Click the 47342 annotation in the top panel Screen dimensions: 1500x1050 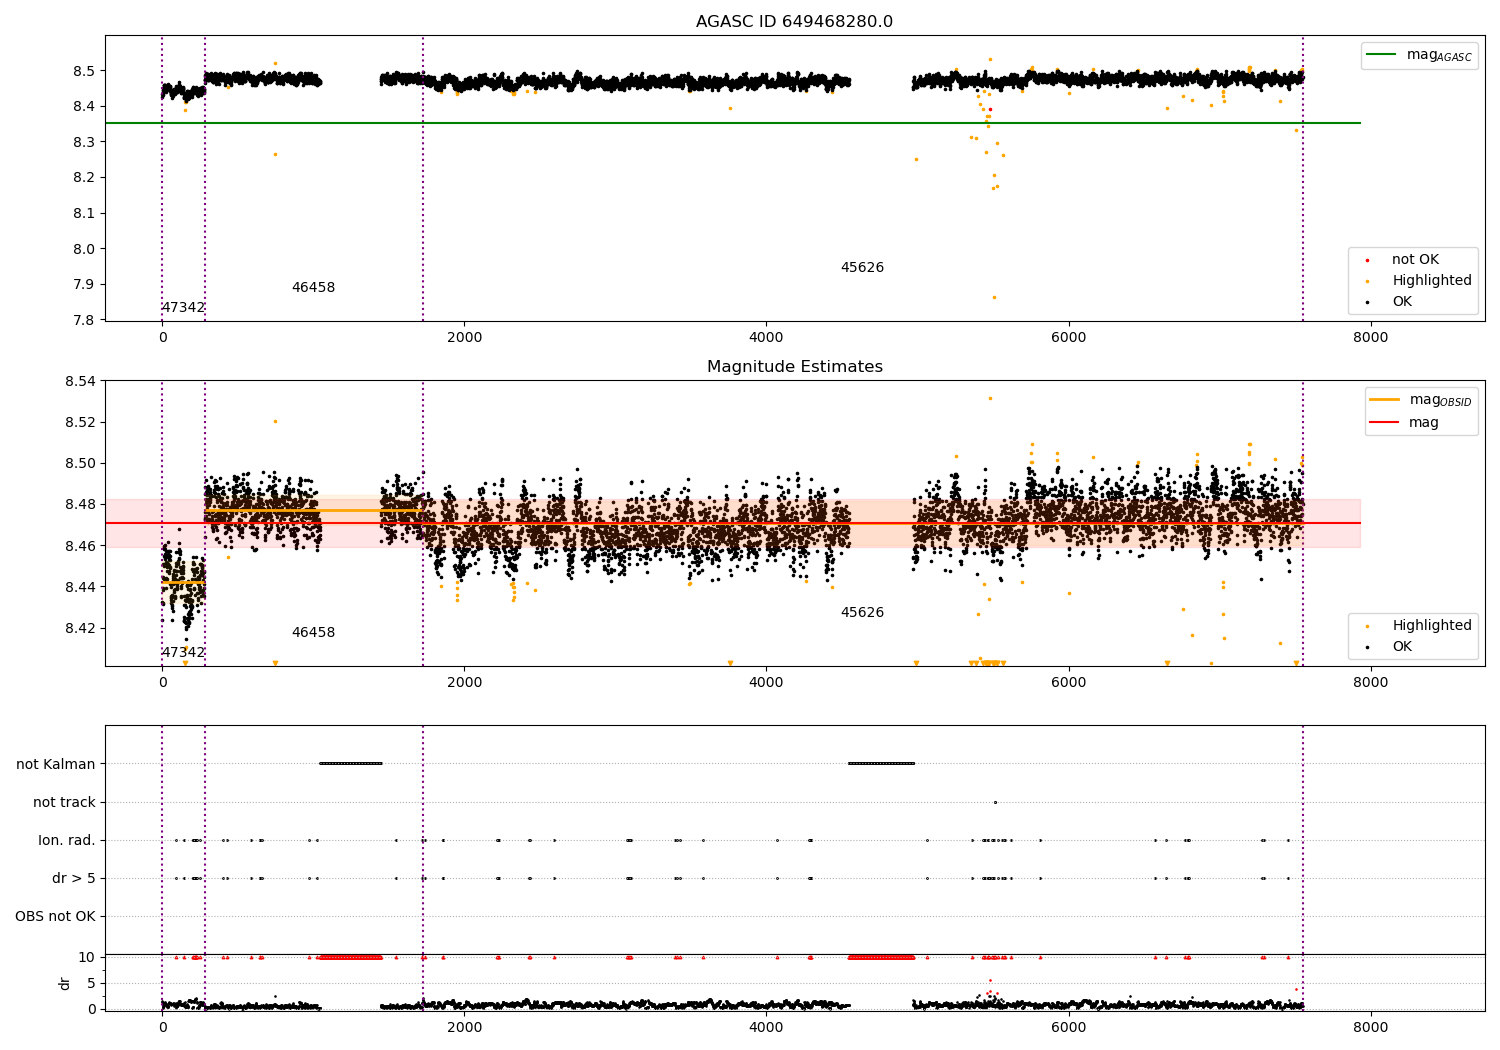click(183, 308)
